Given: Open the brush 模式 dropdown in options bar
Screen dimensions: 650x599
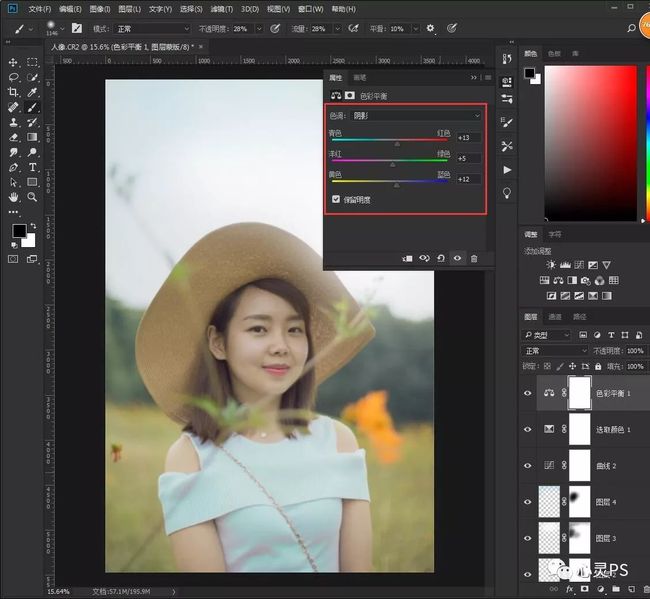Looking at the screenshot, I should [152, 29].
